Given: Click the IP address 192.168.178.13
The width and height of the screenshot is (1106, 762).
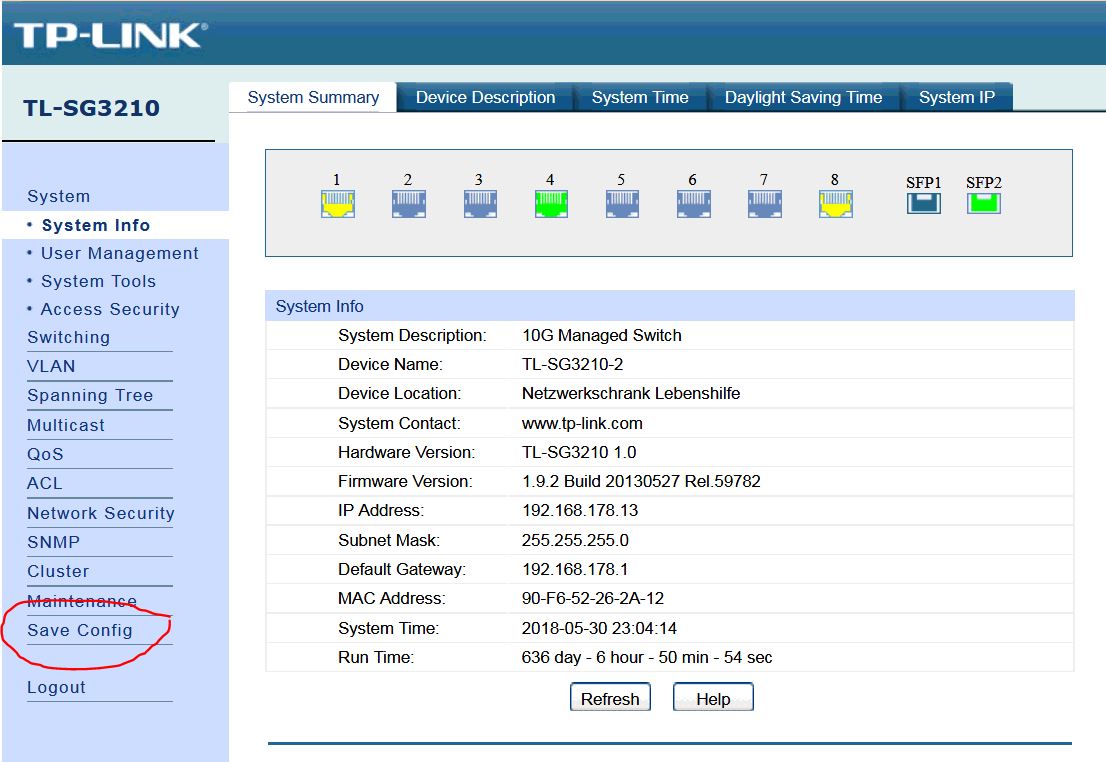Looking at the screenshot, I should 580,510.
